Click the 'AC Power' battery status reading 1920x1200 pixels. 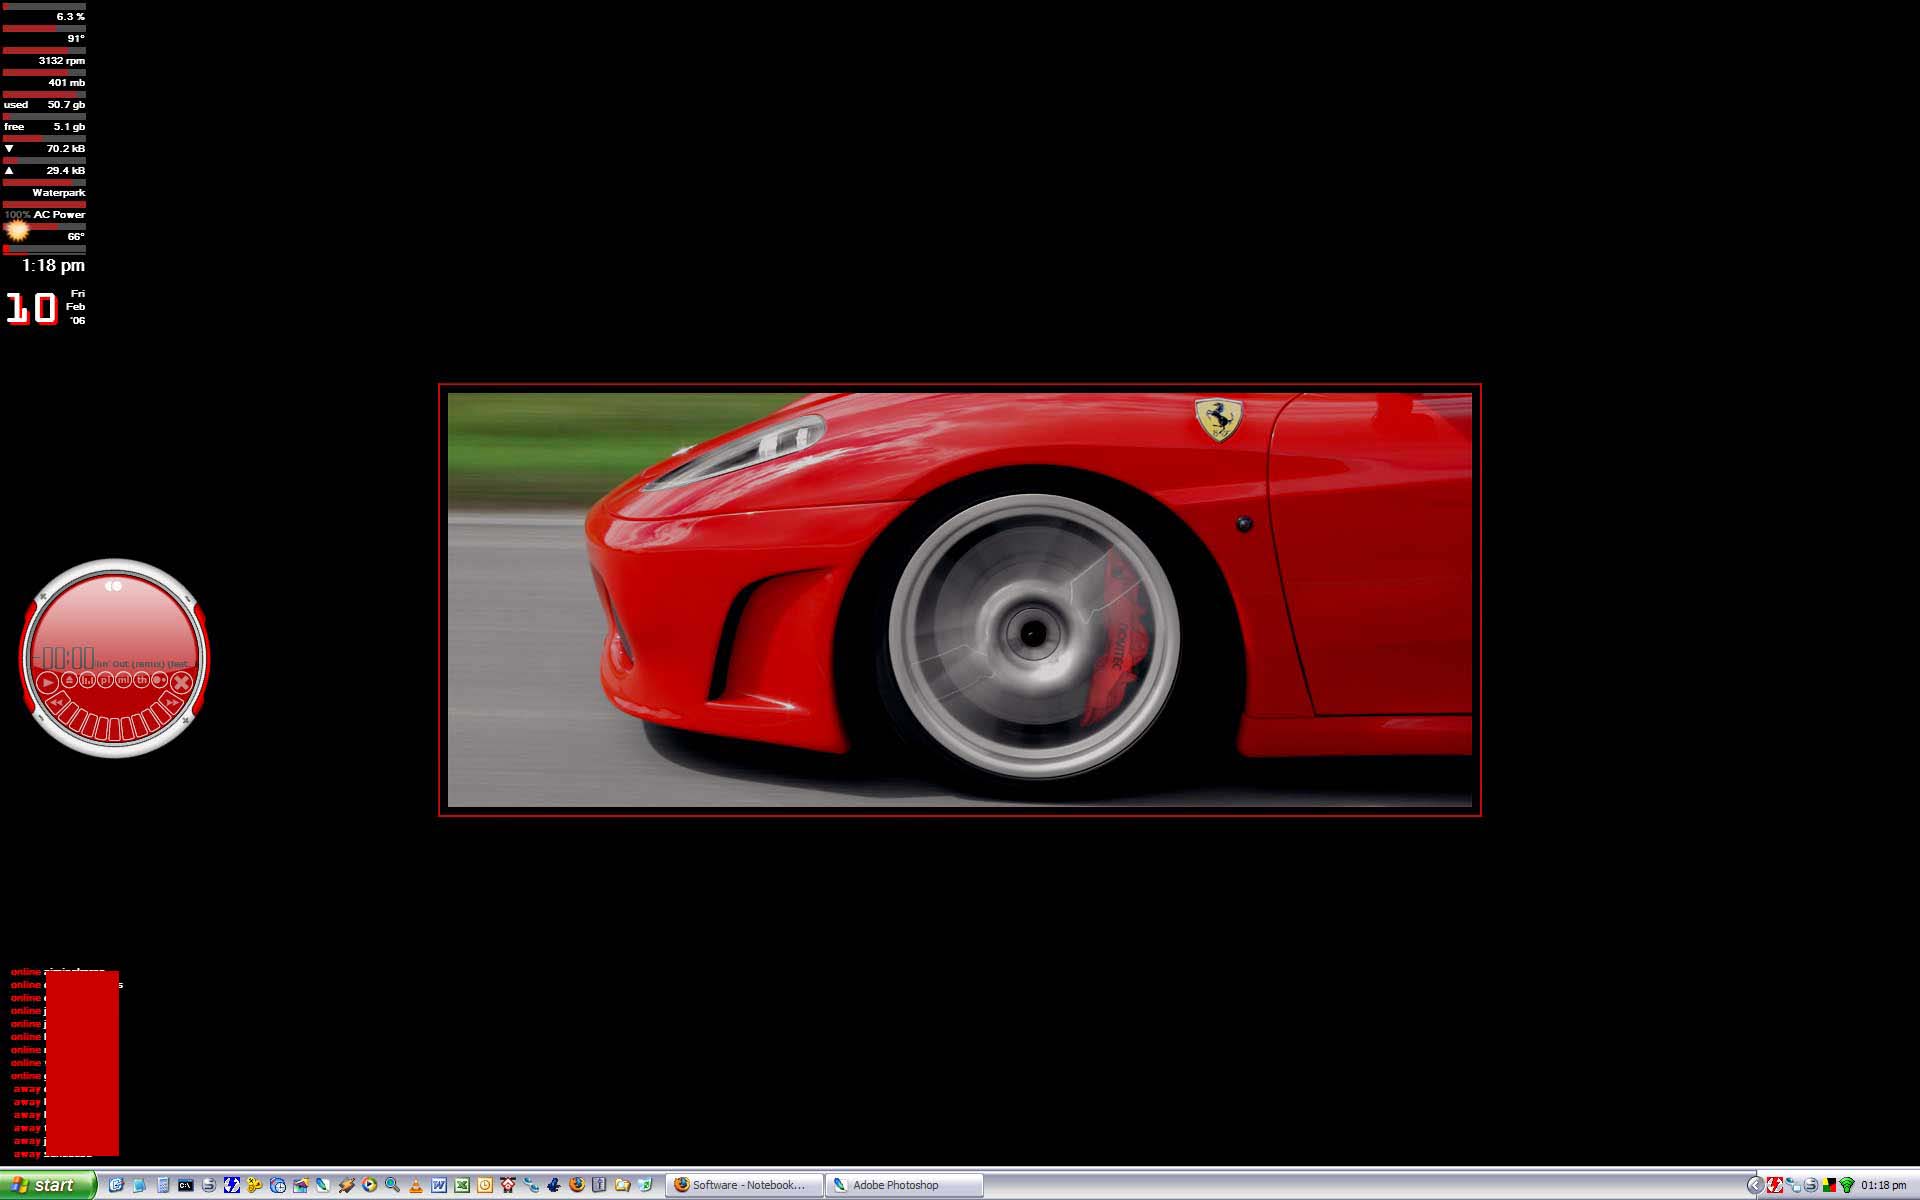[x=60, y=215]
